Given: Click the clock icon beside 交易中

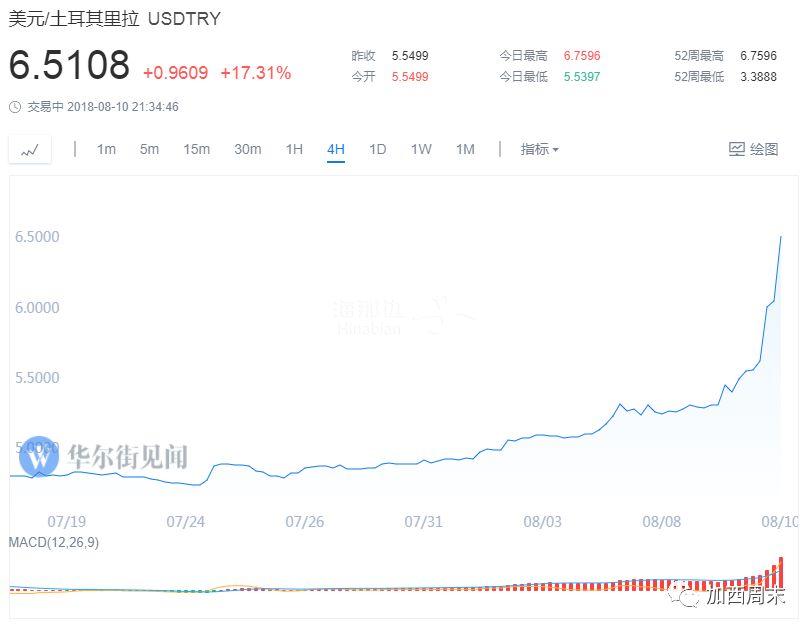Looking at the screenshot, I should click(14, 107).
